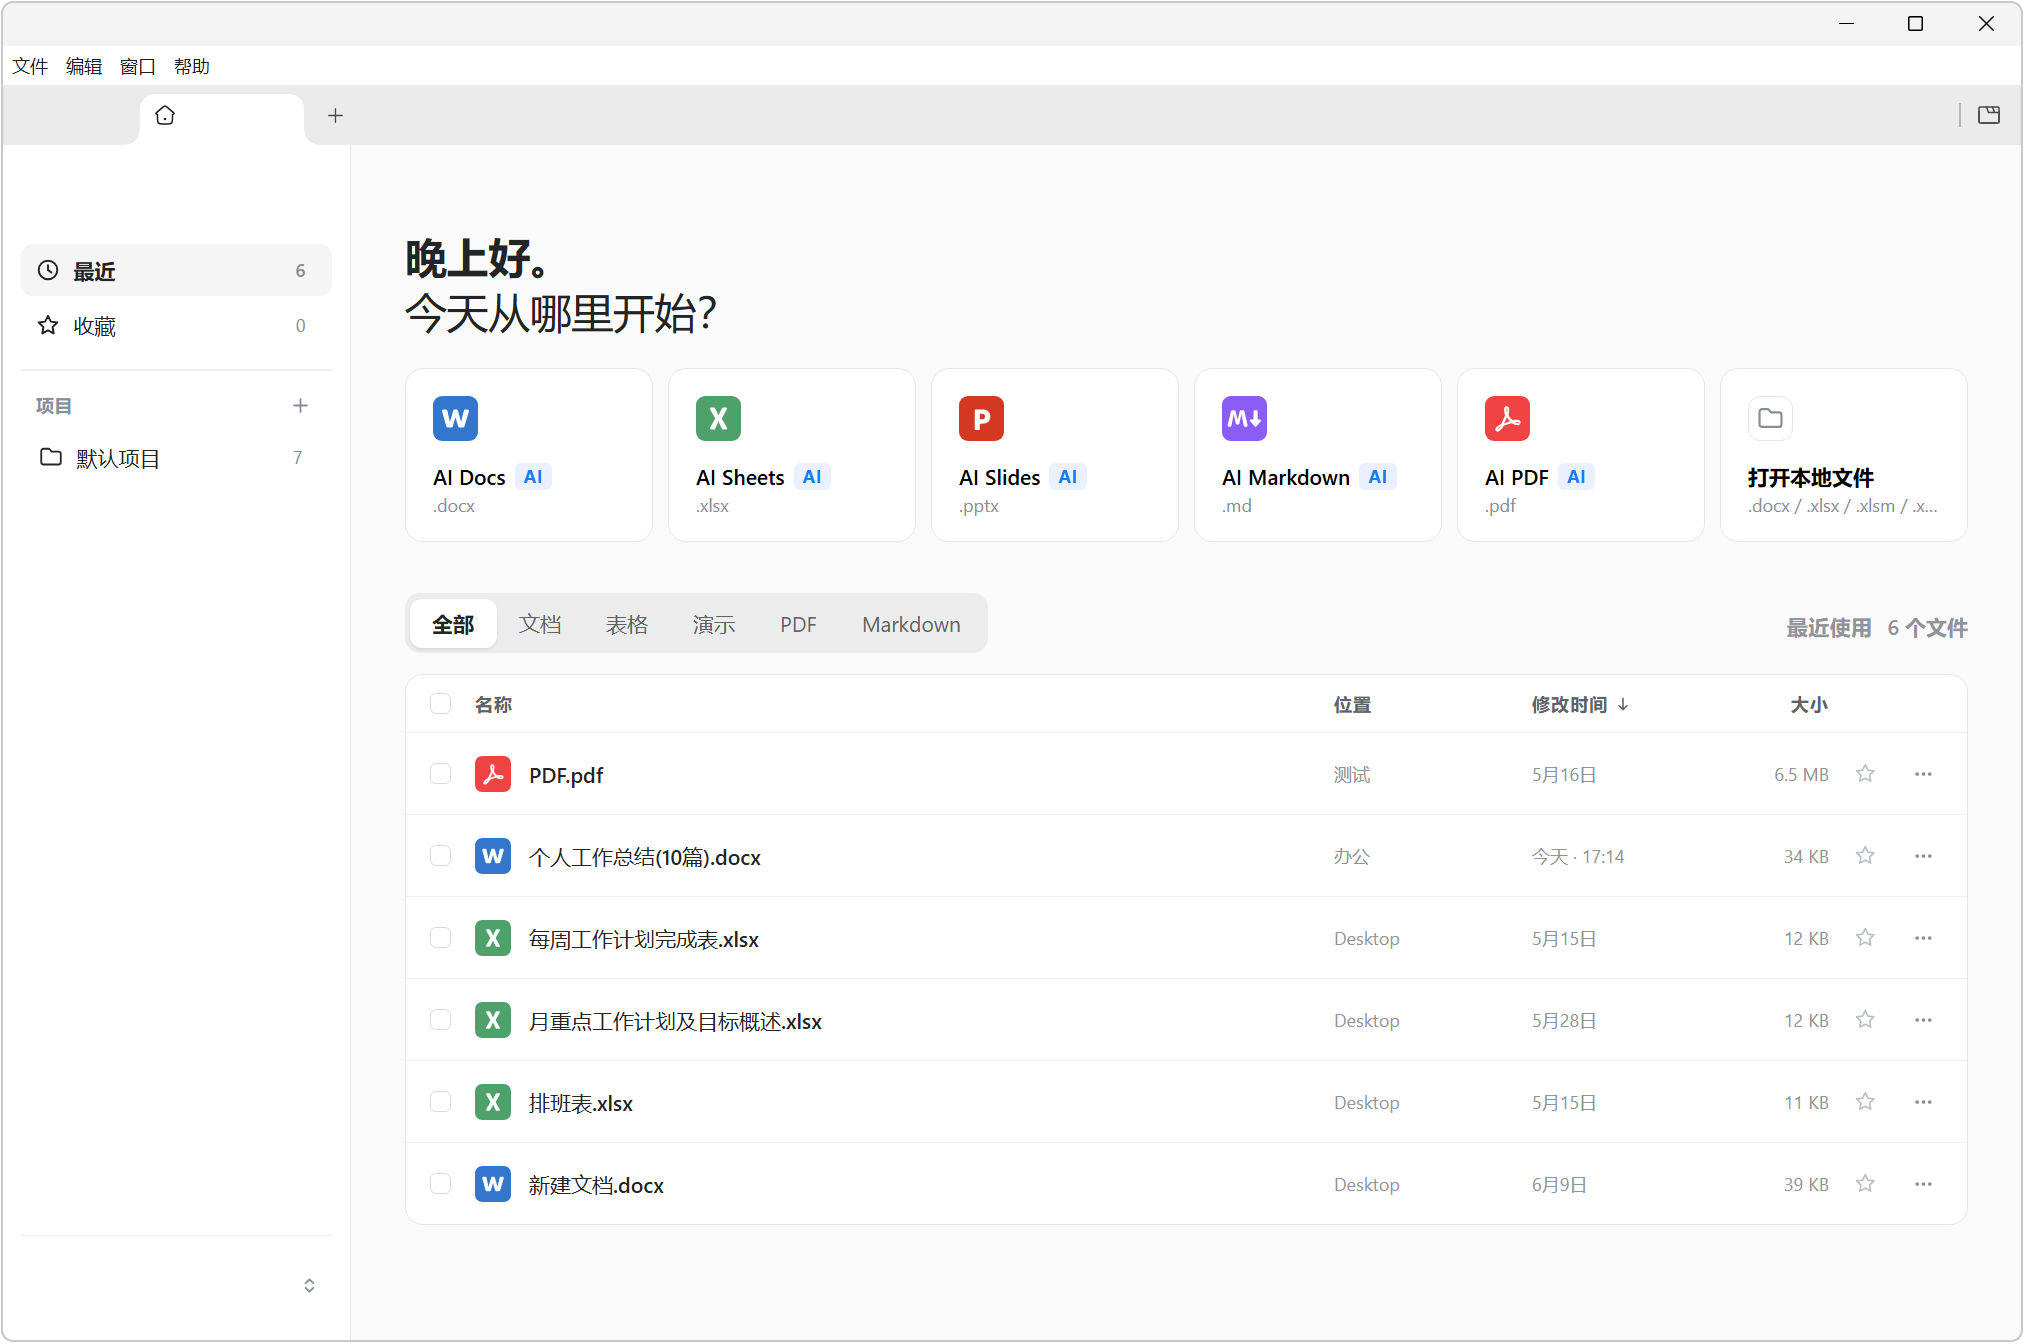Image resolution: width=2024 pixels, height=1344 pixels.
Task: Open file 每周工作计划完成表.xlsx
Action: [644, 939]
